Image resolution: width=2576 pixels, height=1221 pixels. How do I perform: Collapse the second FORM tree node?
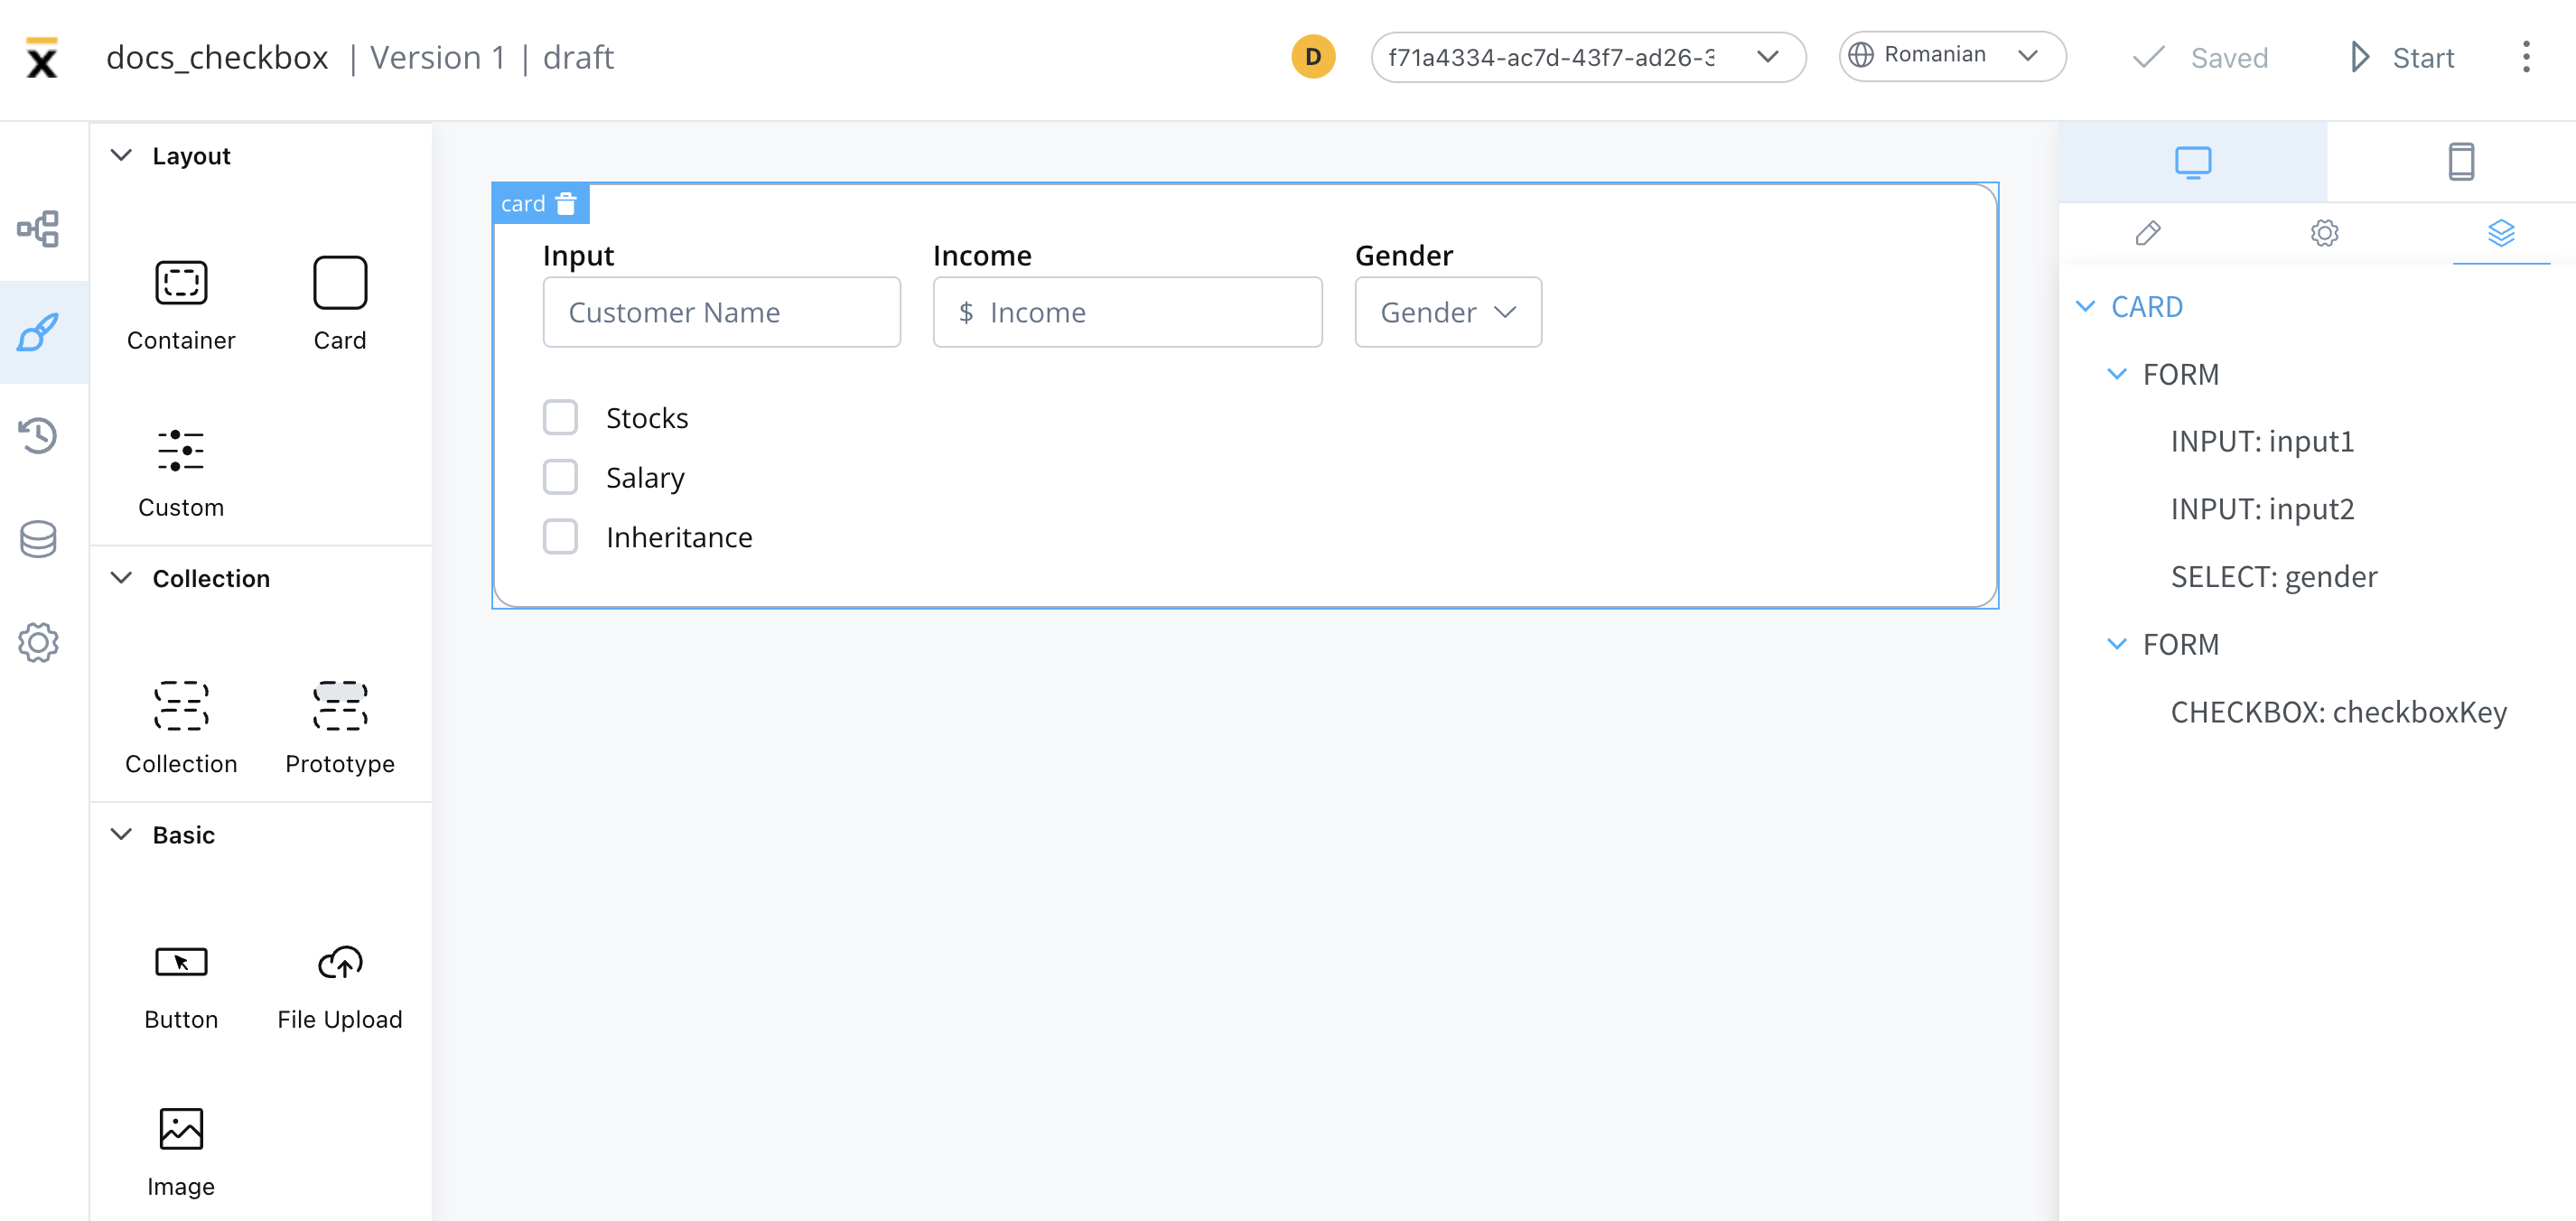pos(2117,644)
